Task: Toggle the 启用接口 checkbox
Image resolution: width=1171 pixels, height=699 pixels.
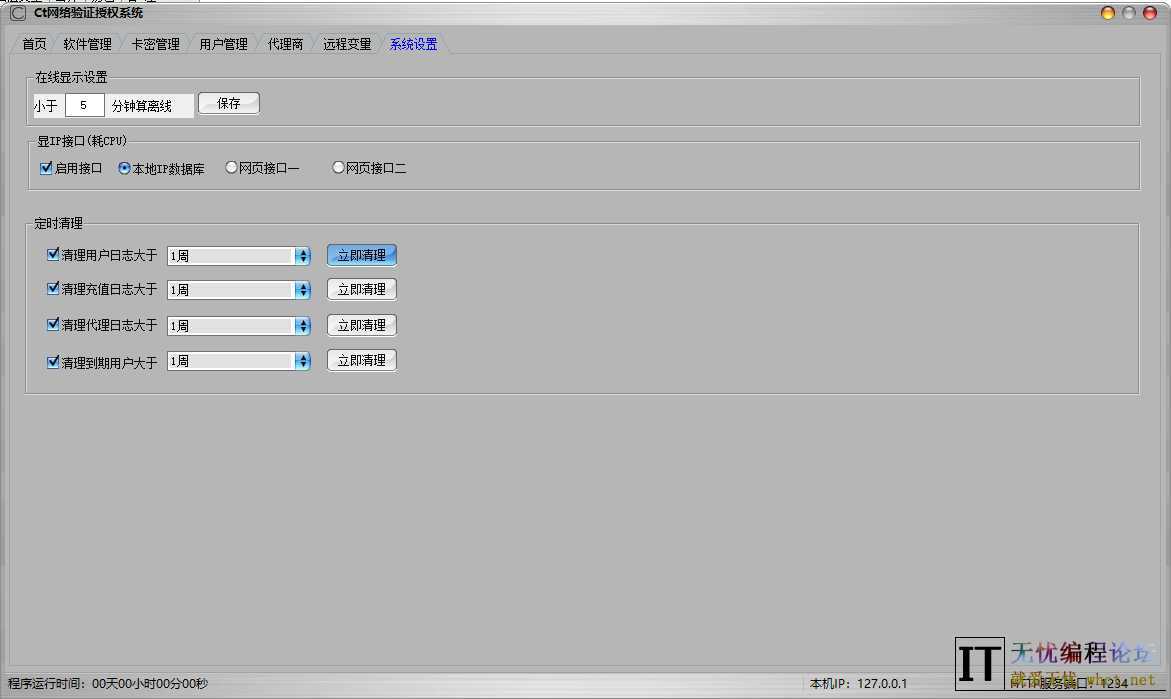Action: point(45,167)
